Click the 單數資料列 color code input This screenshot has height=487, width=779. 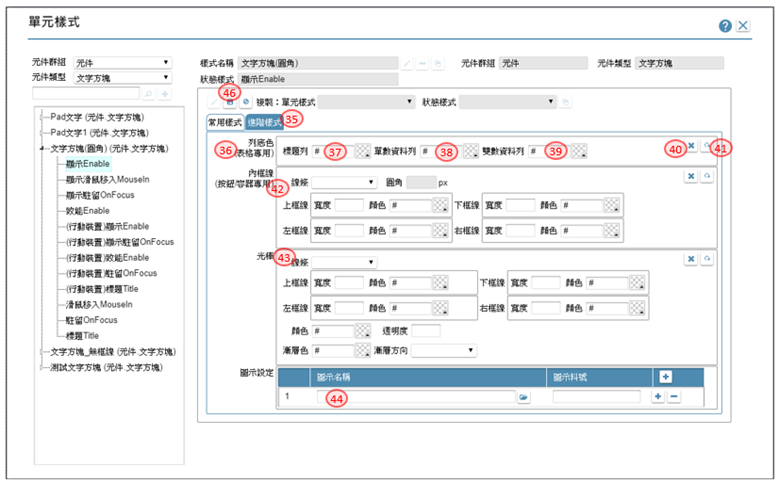(442, 151)
